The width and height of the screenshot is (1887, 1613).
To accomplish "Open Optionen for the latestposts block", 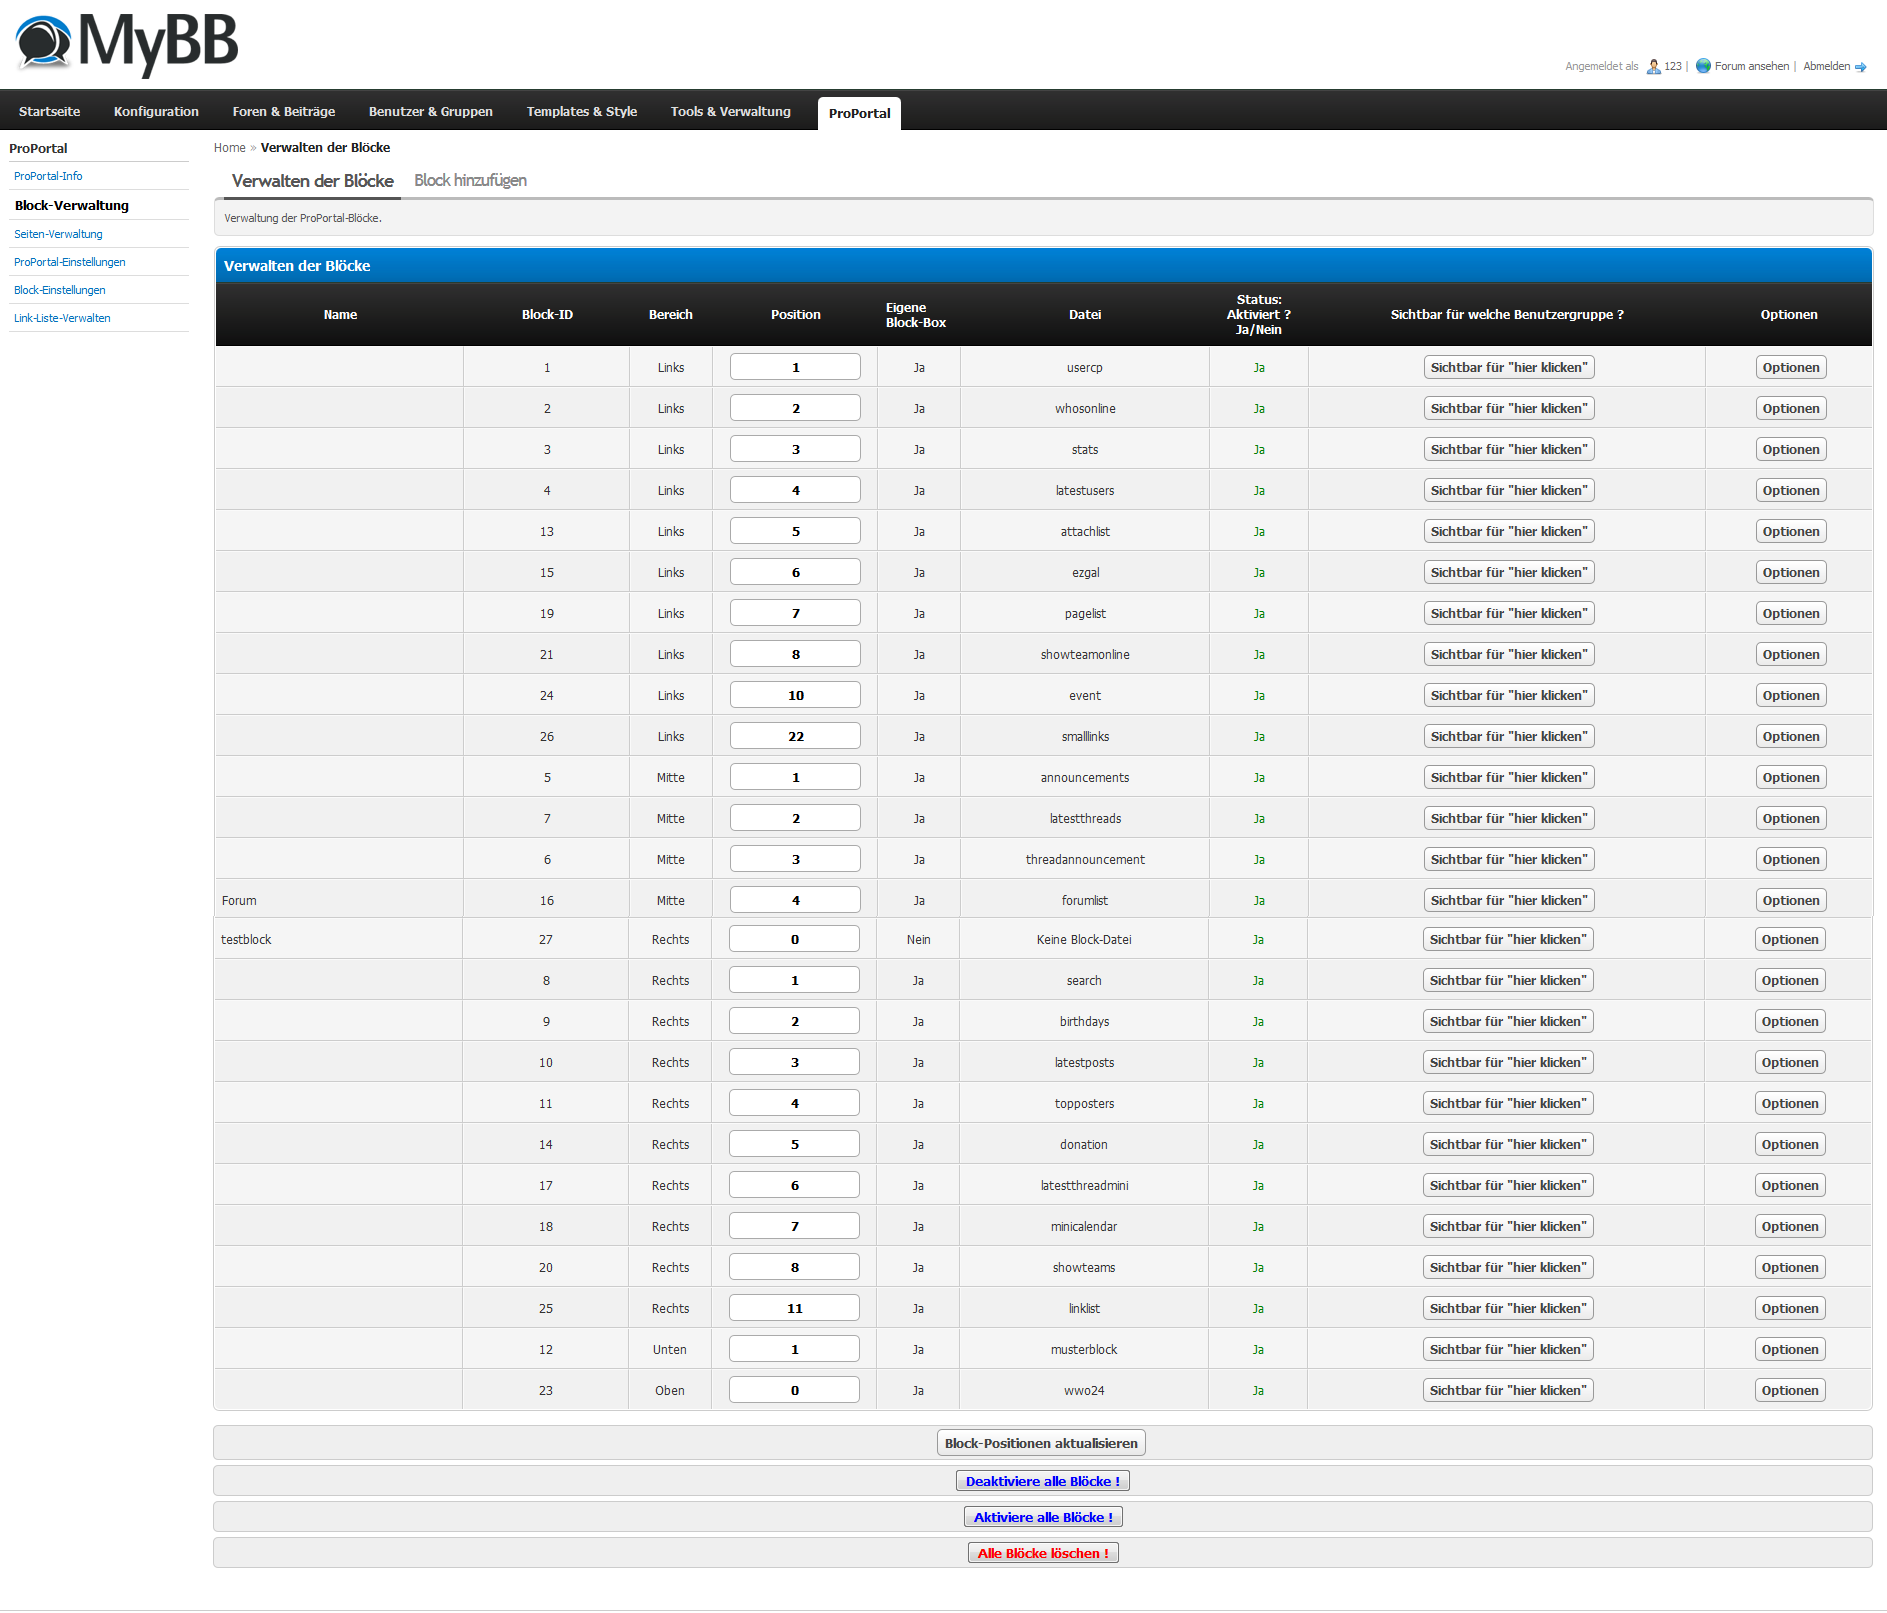I will (1790, 1062).
